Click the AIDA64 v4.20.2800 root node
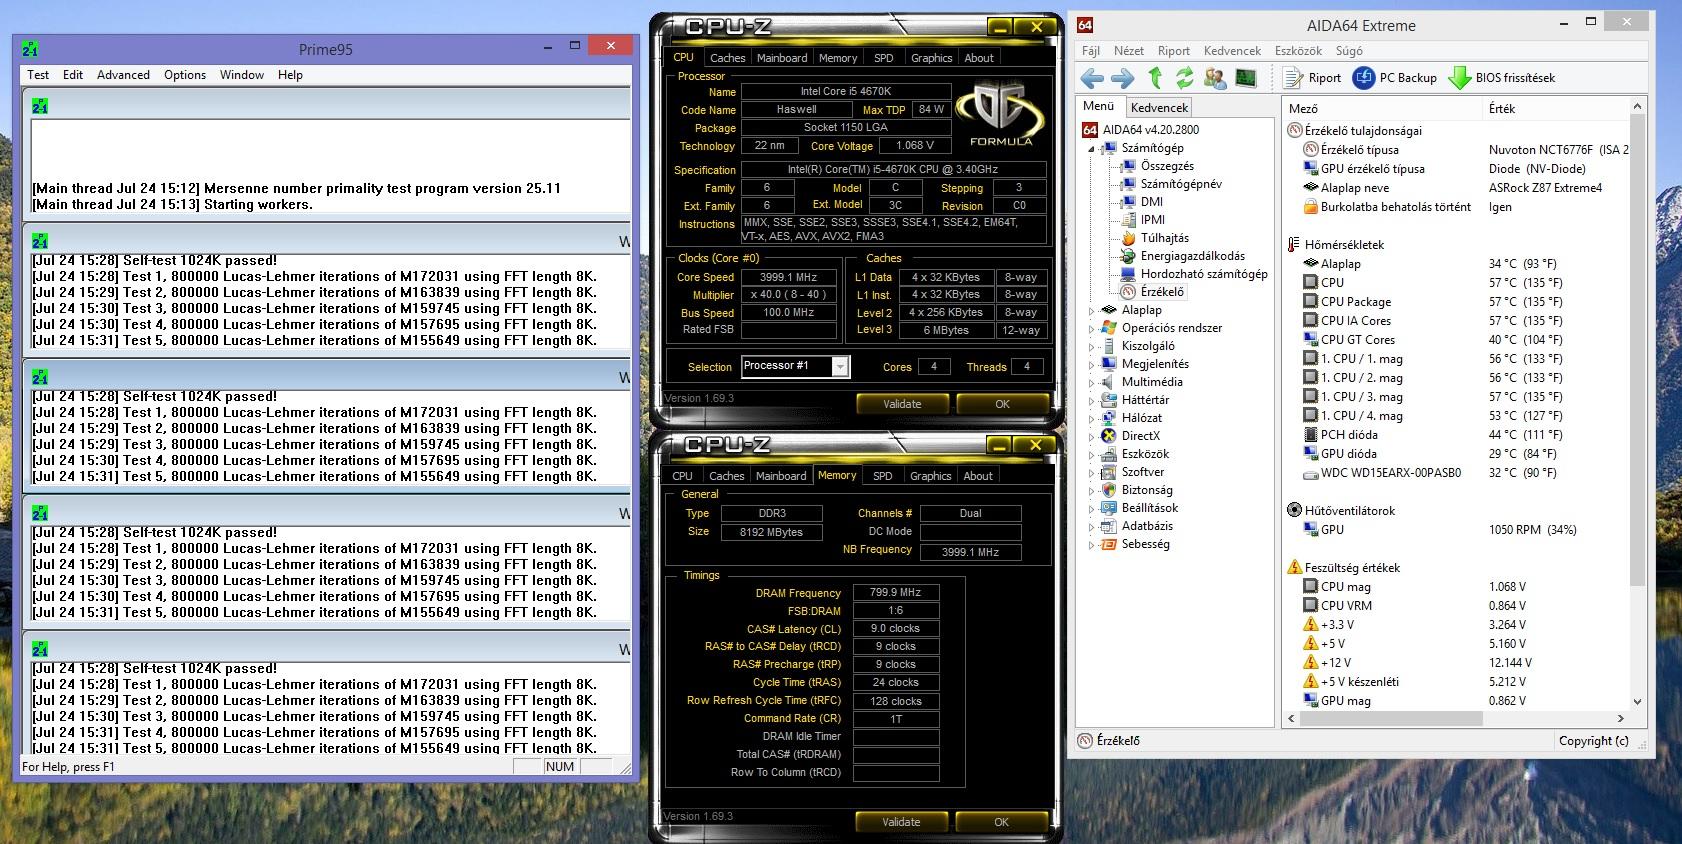1682x844 pixels. pos(1141,130)
